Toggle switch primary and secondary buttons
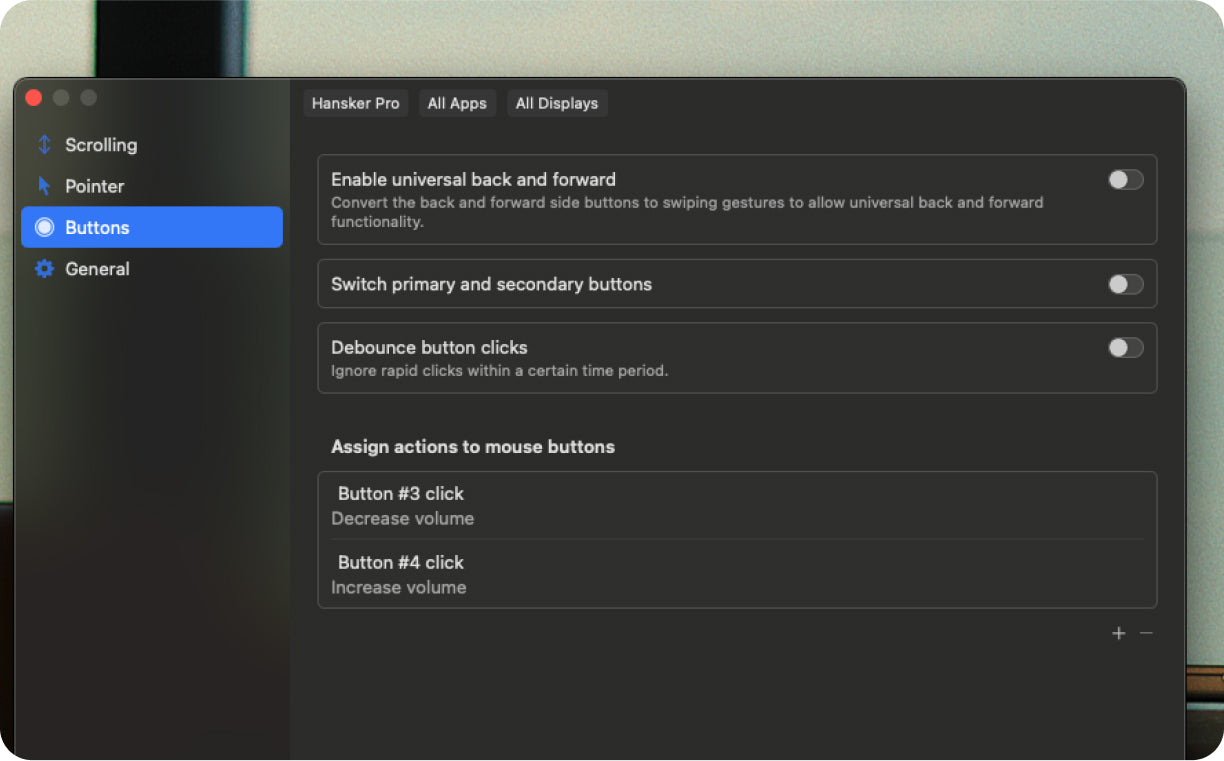 click(1125, 284)
